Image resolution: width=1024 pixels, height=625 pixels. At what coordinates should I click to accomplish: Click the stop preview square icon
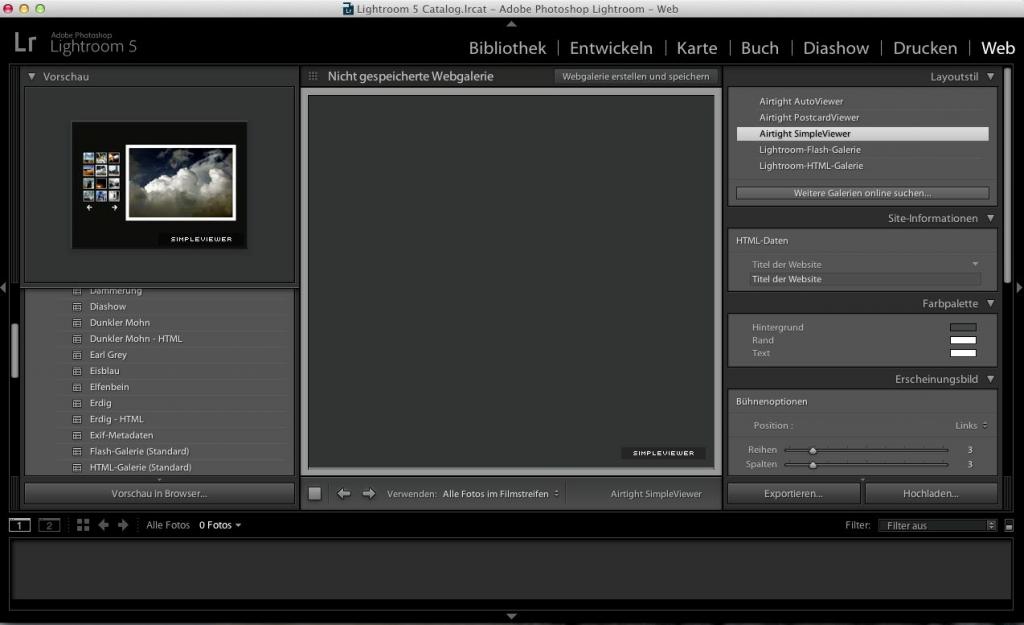pyautogui.click(x=315, y=494)
